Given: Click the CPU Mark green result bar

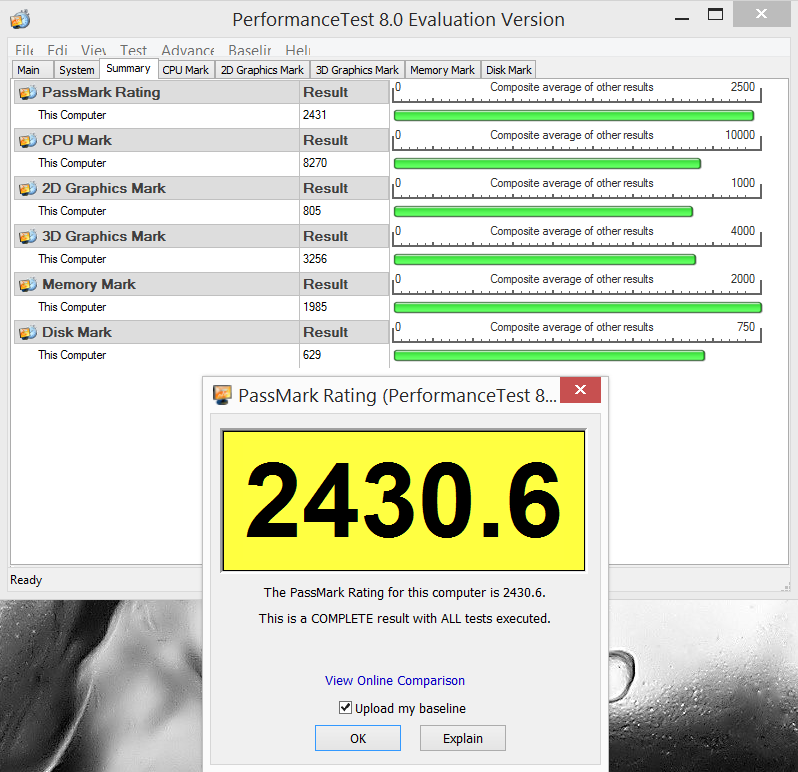Looking at the screenshot, I should [547, 163].
